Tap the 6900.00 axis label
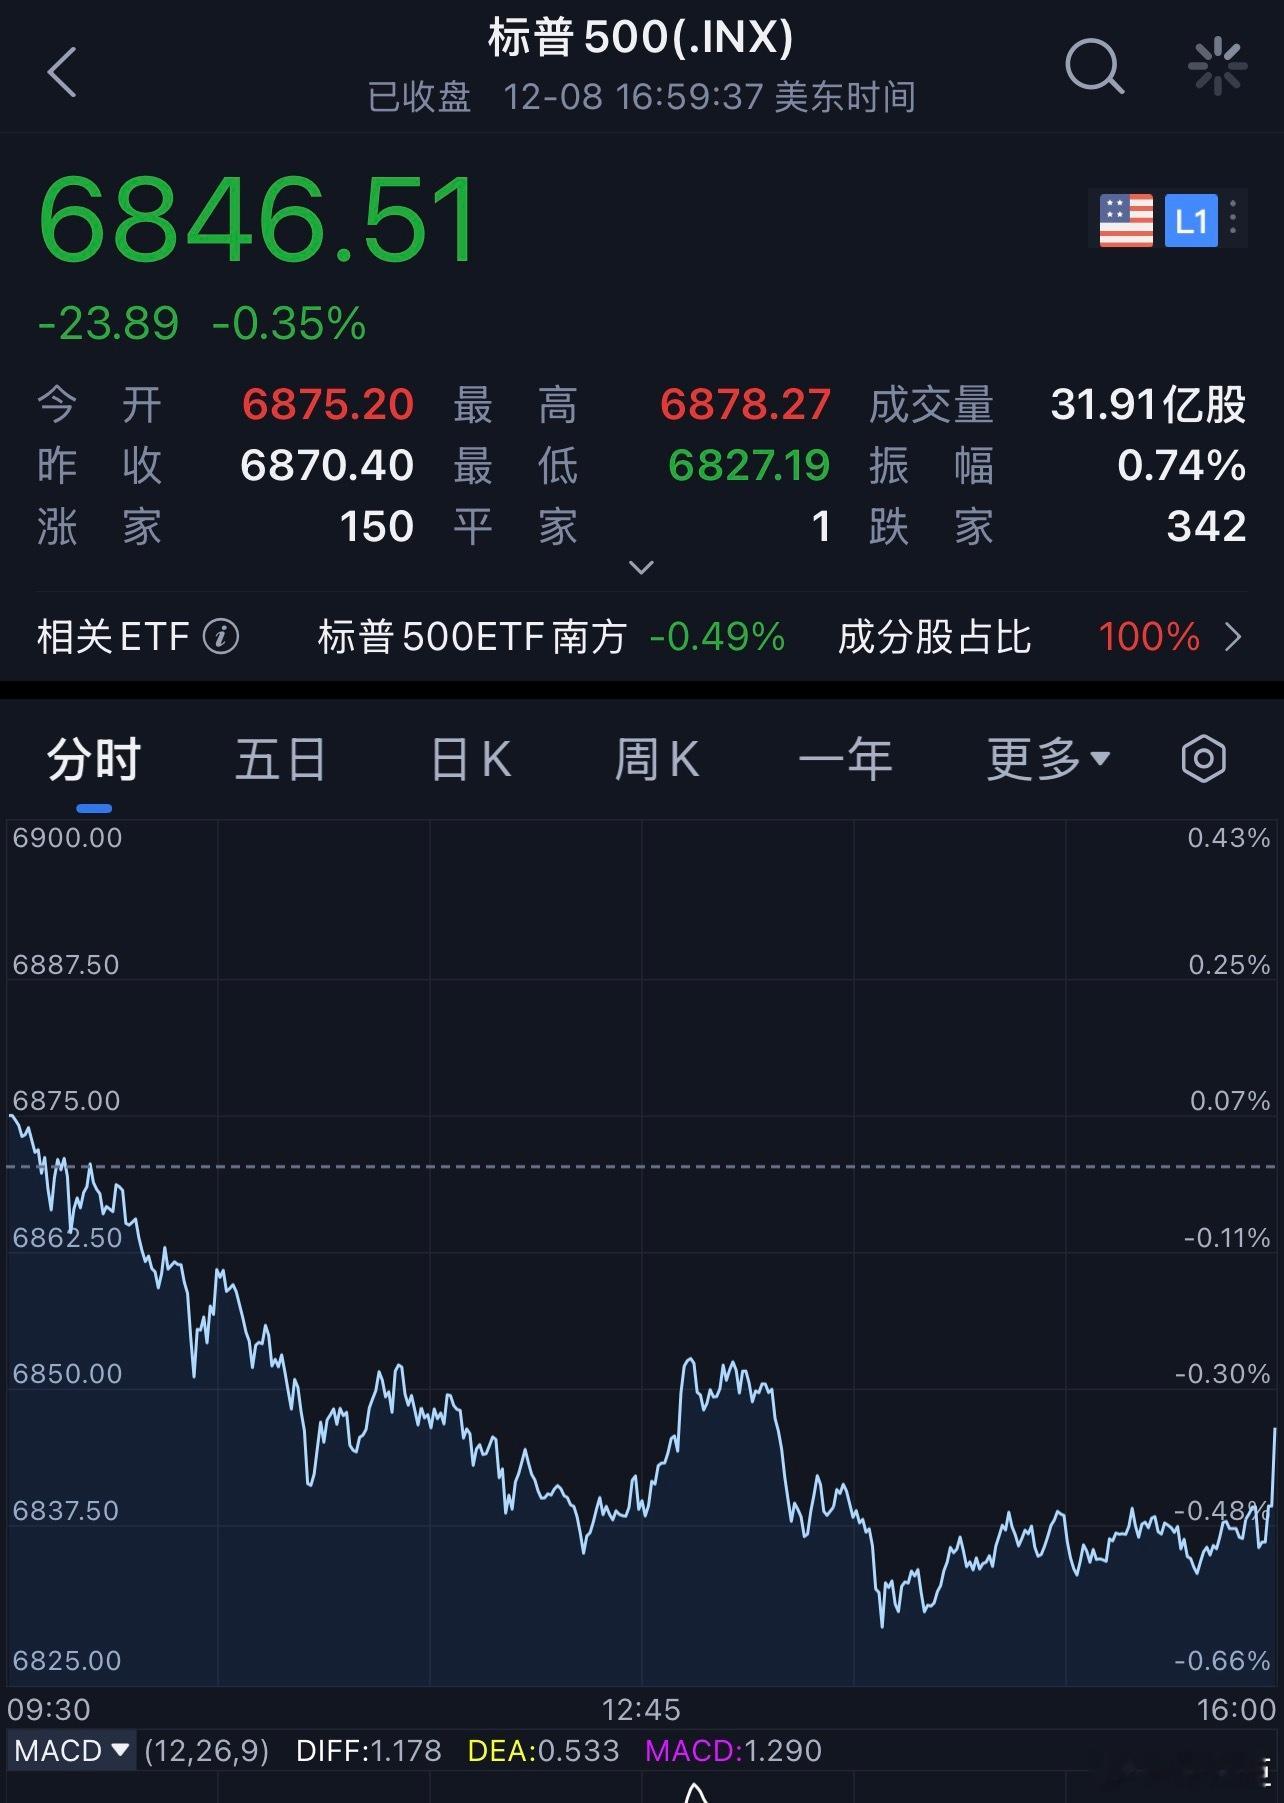The height and width of the screenshot is (1803, 1284). tap(67, 838)
